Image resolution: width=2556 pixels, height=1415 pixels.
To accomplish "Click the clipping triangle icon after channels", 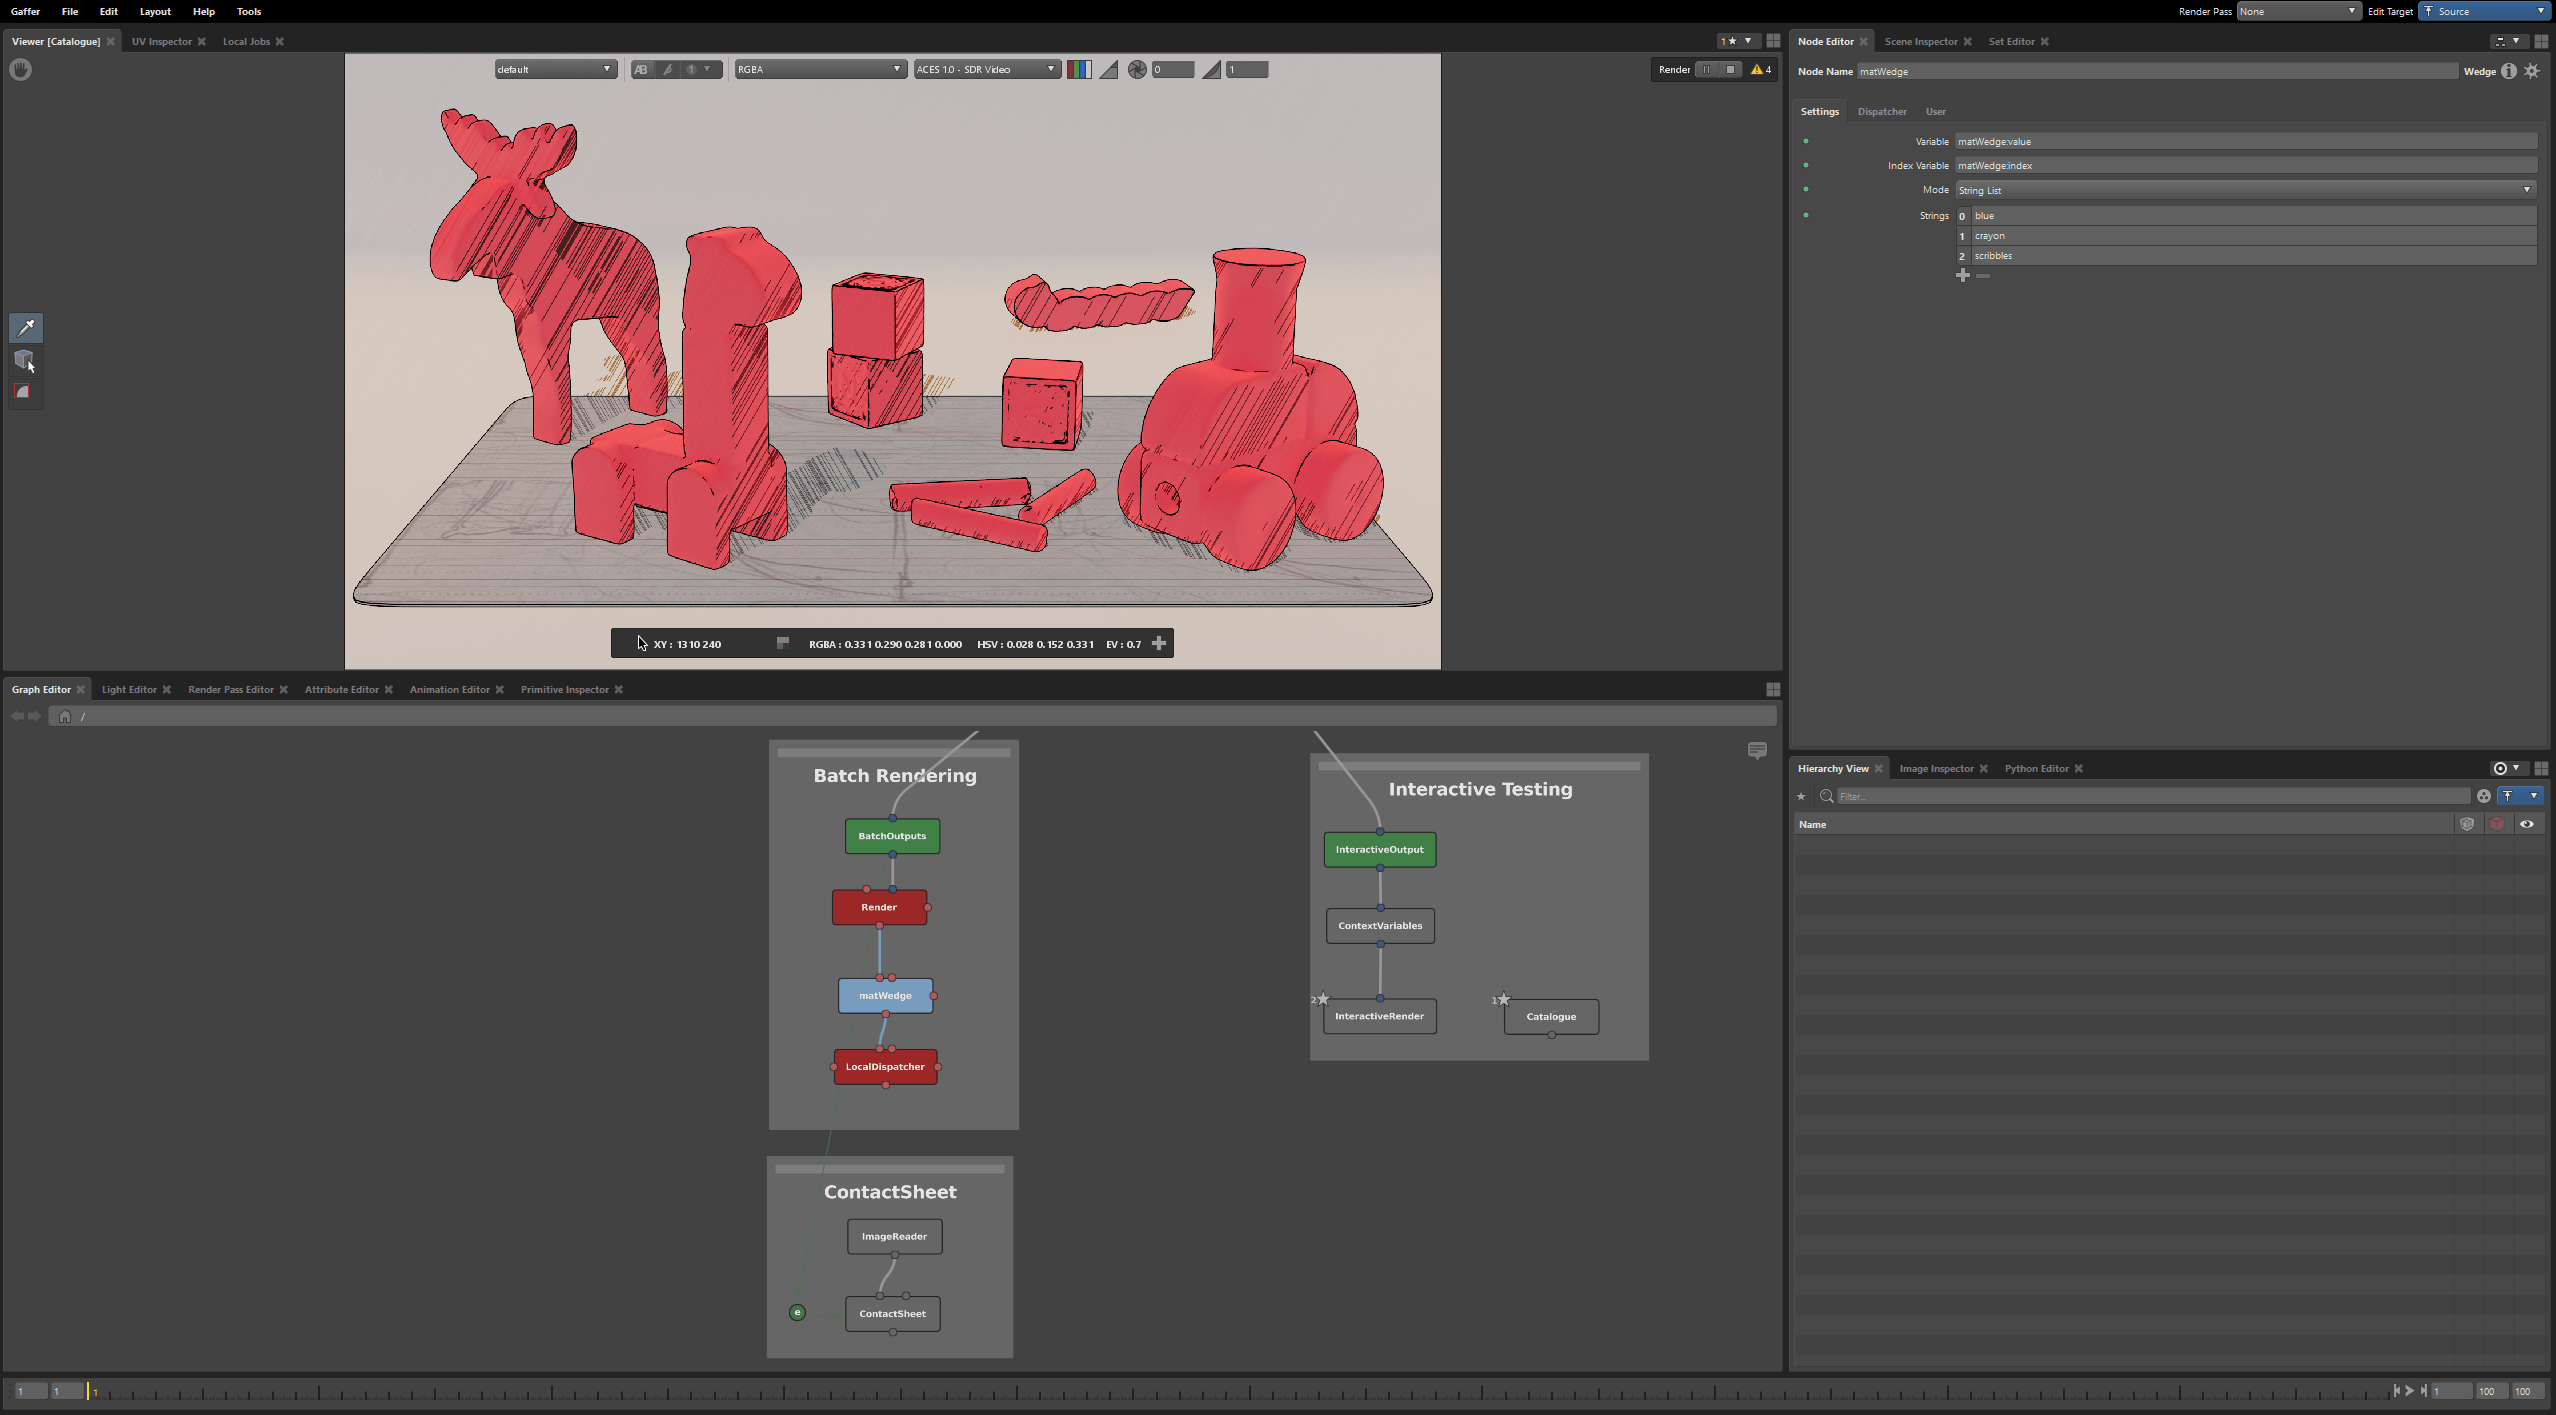I will [1108, 69].
